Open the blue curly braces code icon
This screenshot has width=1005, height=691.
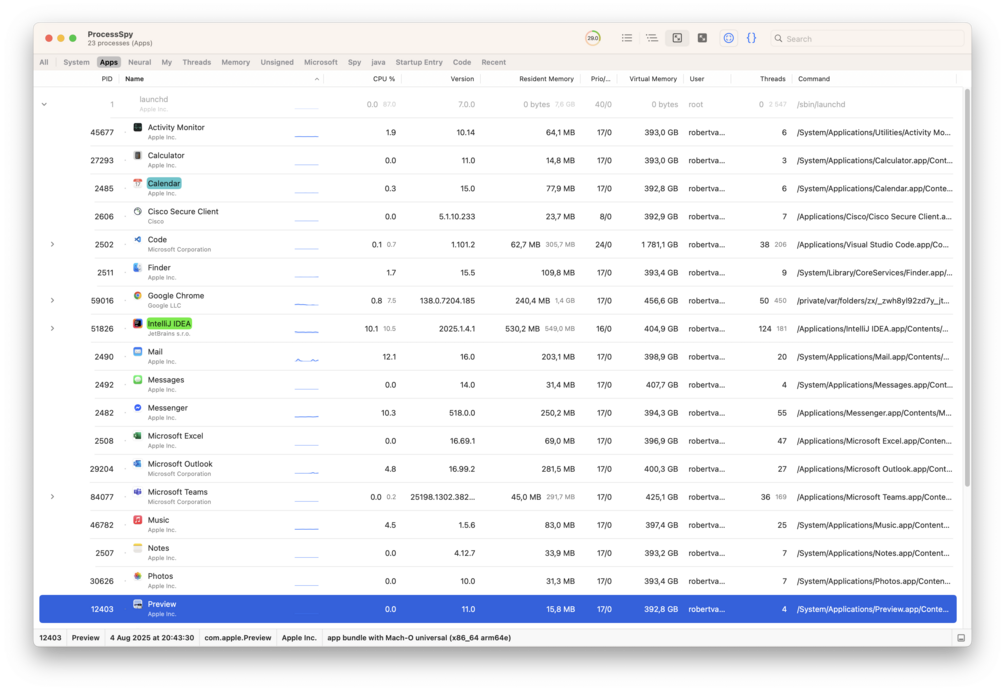click(751, 38)
